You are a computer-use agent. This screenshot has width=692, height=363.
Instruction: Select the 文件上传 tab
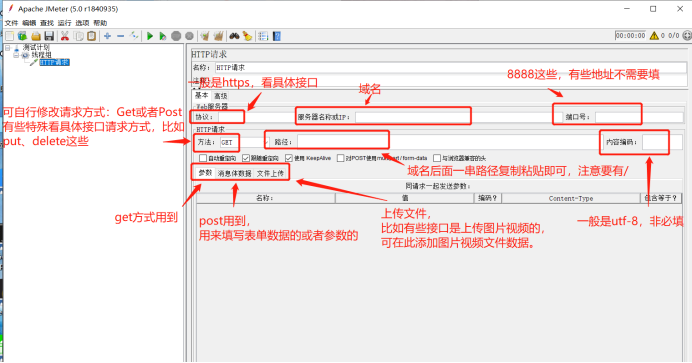click(271, 173)
